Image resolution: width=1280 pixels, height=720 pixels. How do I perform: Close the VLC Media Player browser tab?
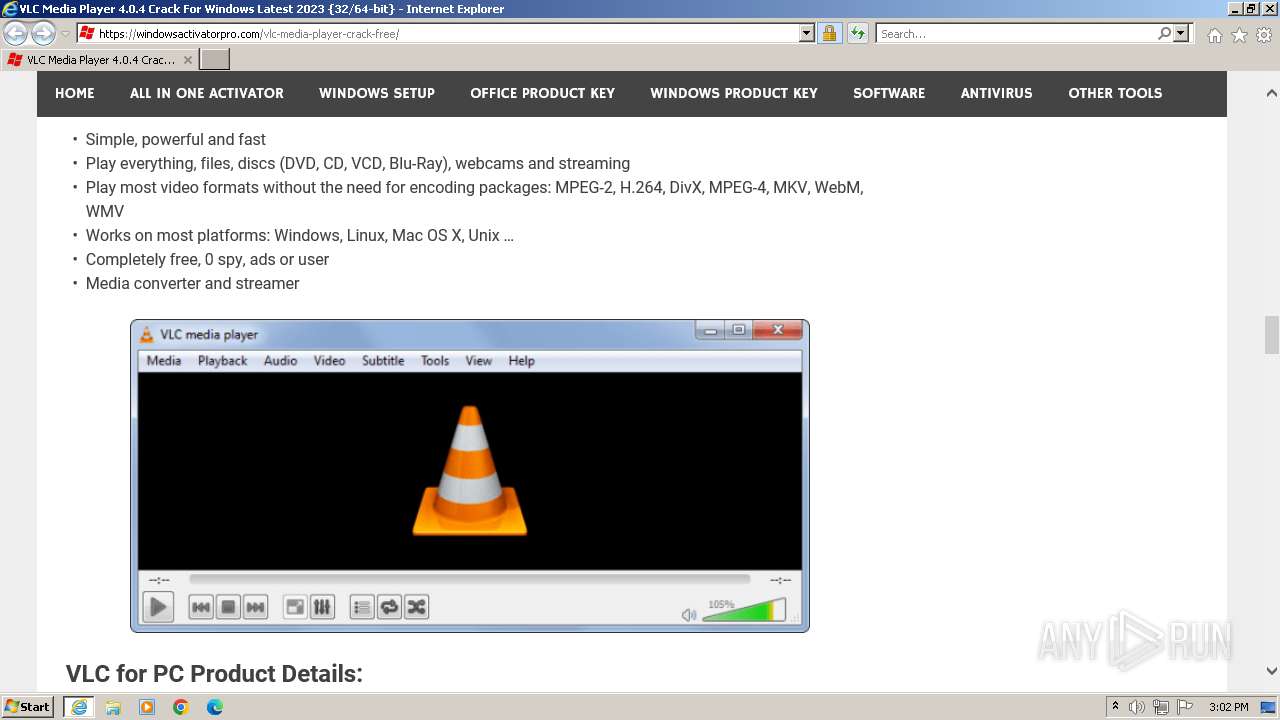[x=188, y=60]
